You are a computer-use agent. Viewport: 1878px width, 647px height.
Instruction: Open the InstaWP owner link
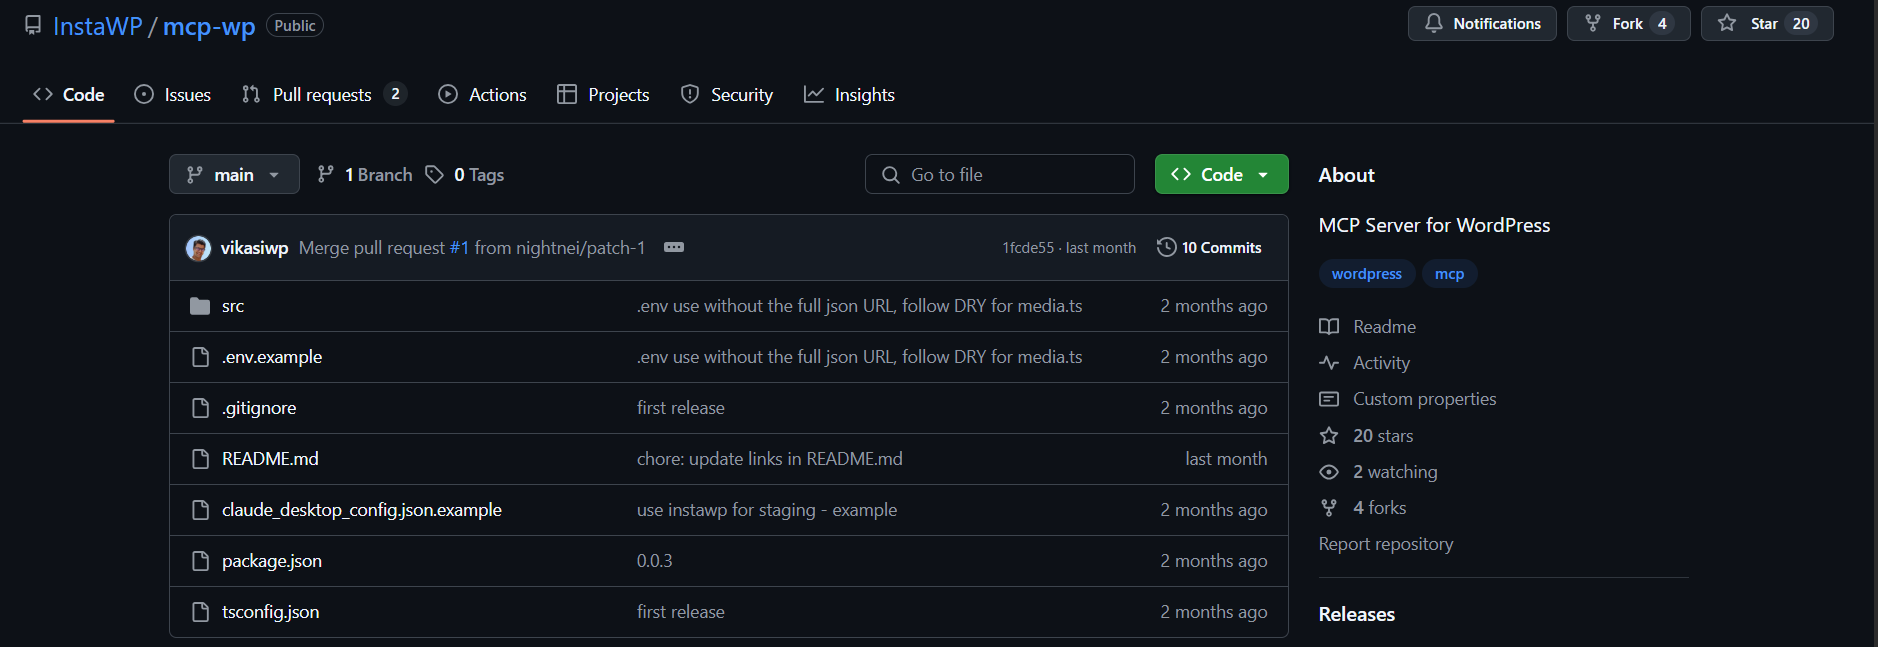coord(98,26)
